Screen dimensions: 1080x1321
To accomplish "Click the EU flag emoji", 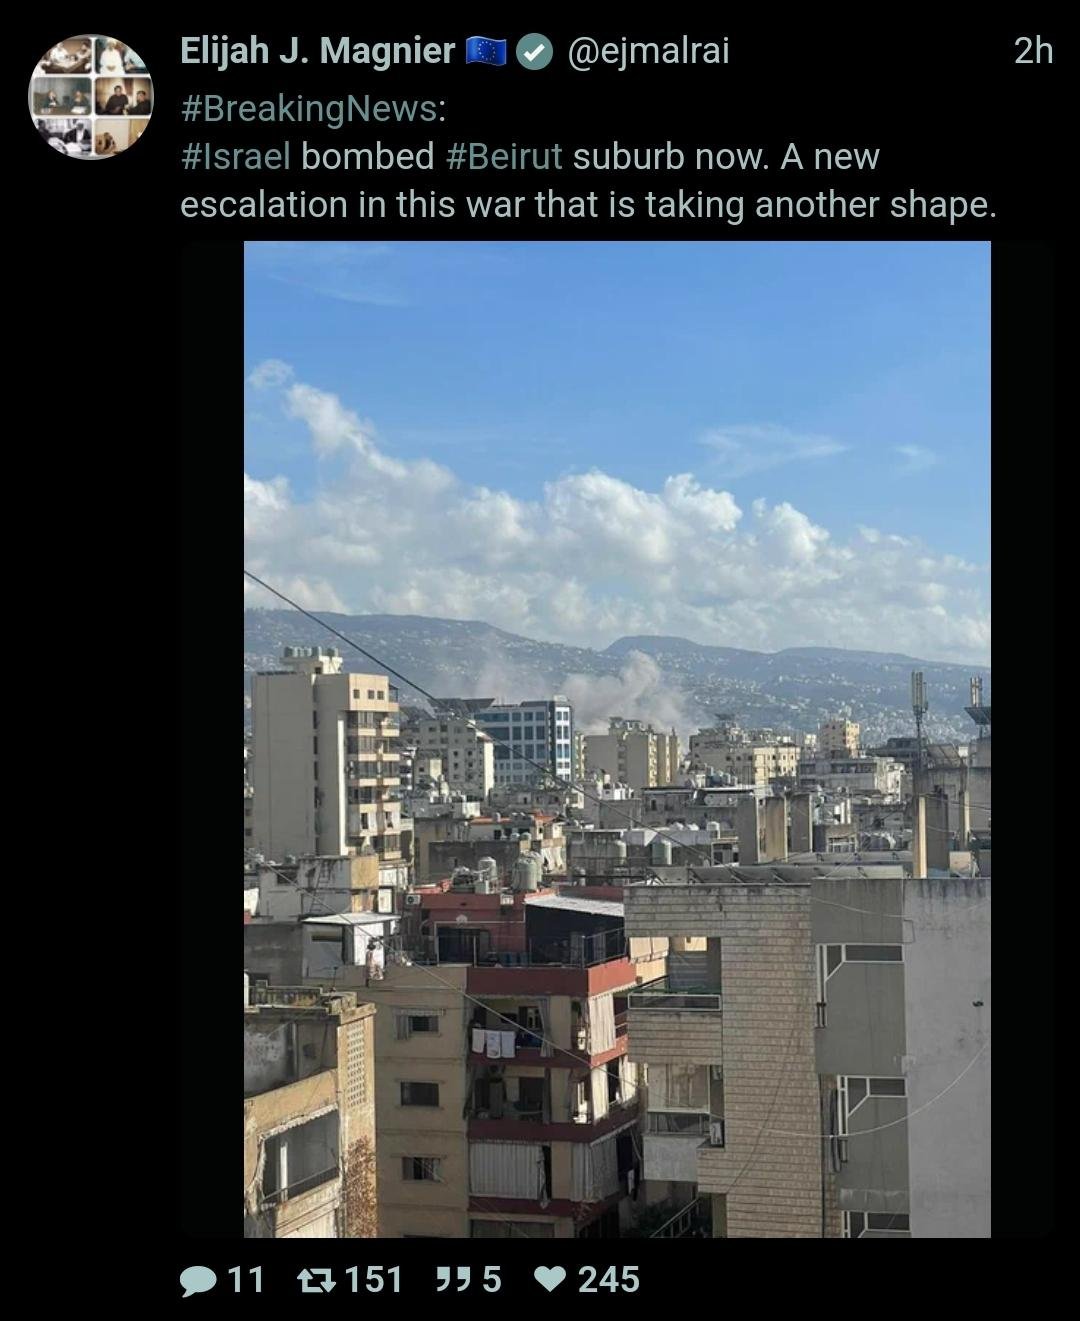I will pos(486,52).
